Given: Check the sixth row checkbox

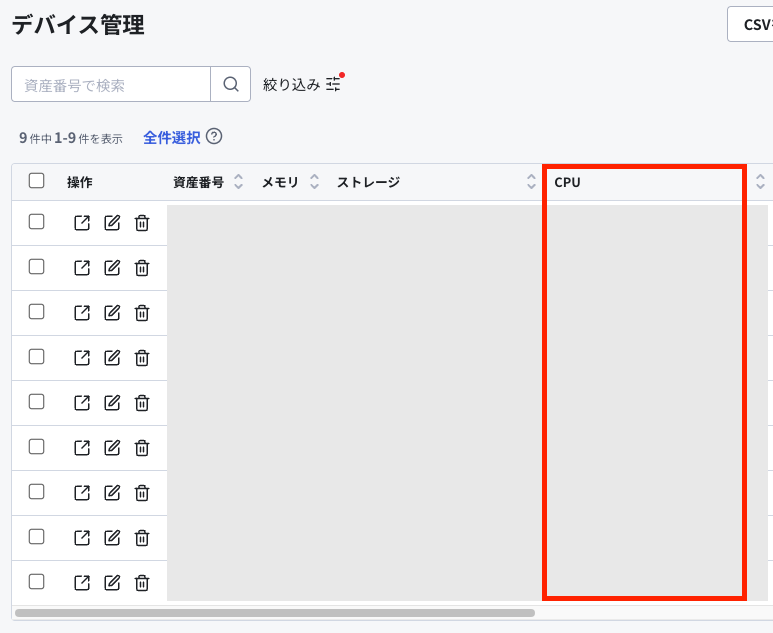Looking at the screenshot, I should tap(36, 447).
